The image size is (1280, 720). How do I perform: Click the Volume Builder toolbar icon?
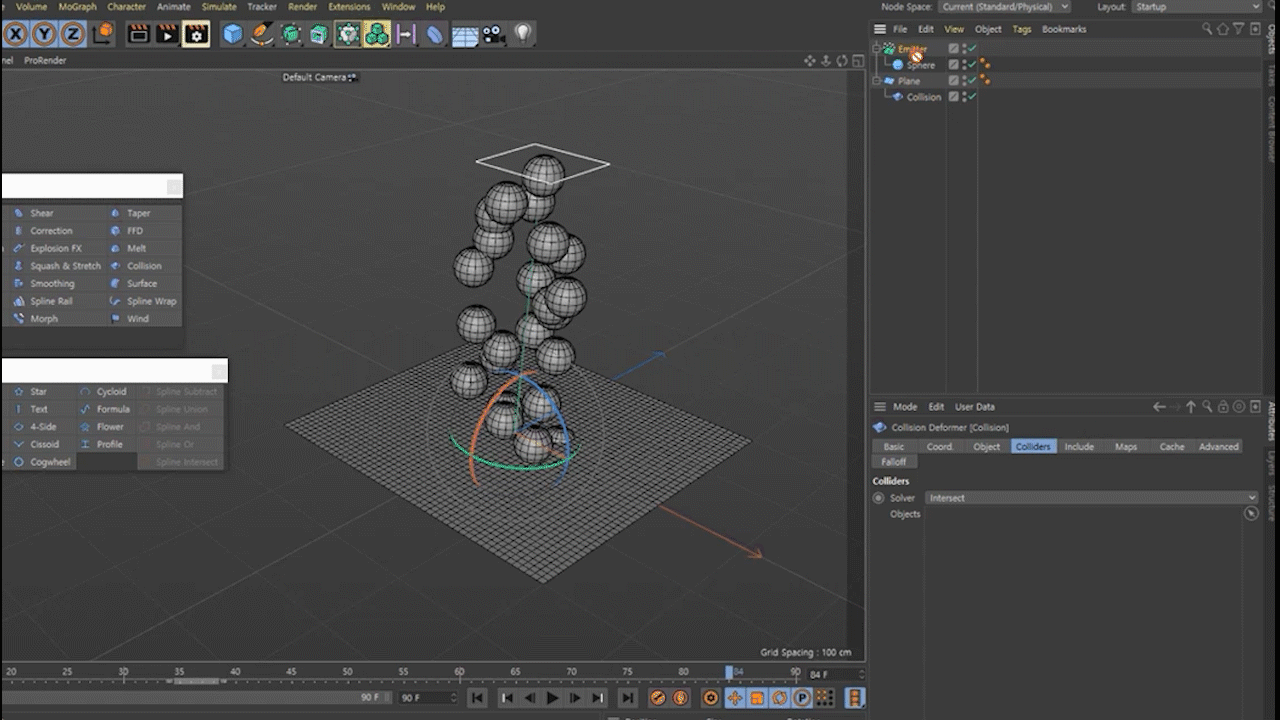pos(347,35)
